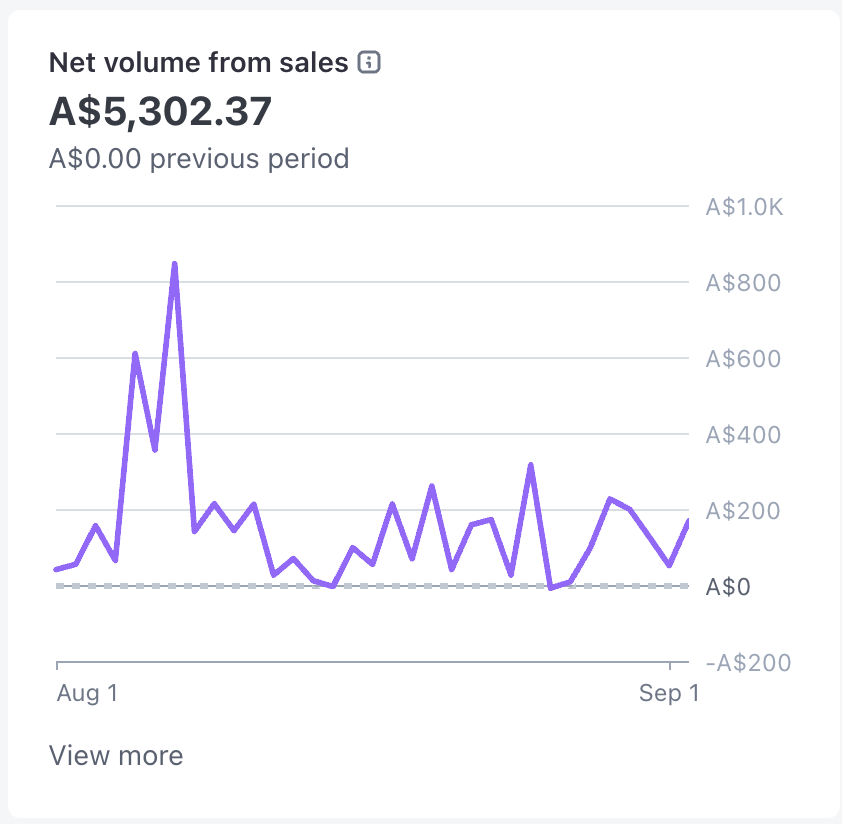Screen dimensions: 842x824
Task: Click the Net volume from sales heading
Action: point(199,62)
